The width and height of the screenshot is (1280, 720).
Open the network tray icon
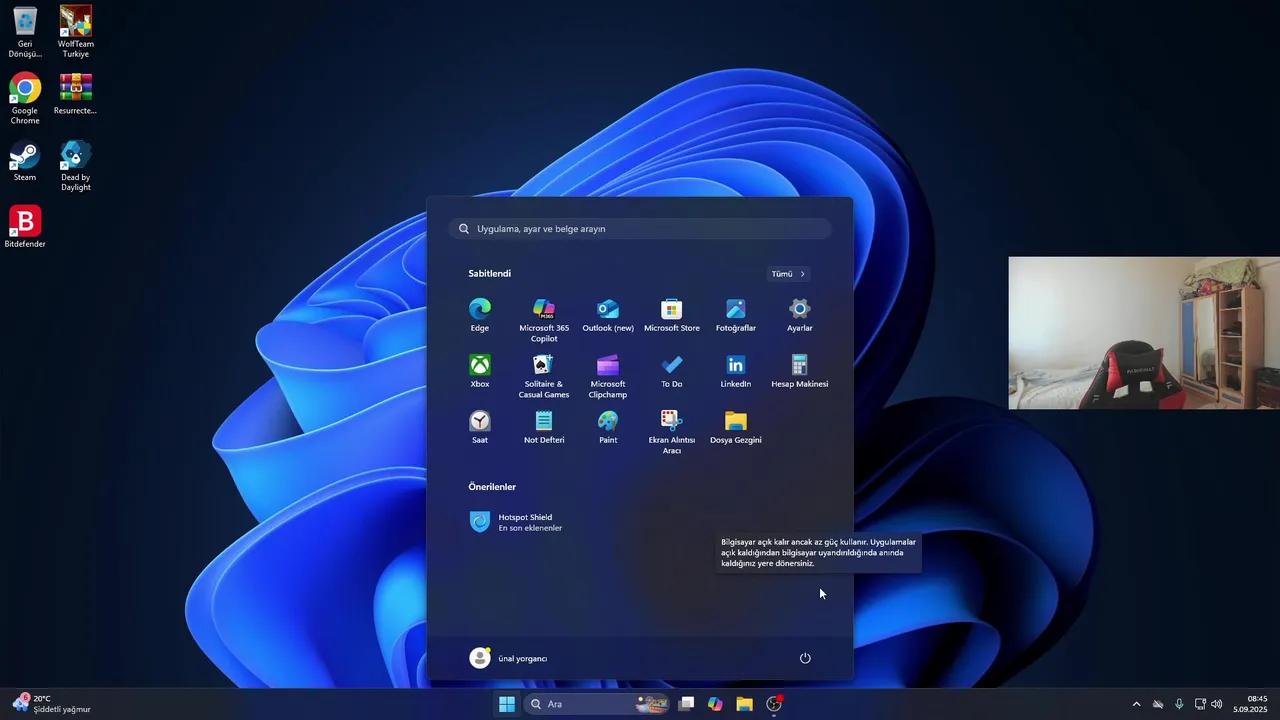pyautogui.click(x=1200, y=704)
